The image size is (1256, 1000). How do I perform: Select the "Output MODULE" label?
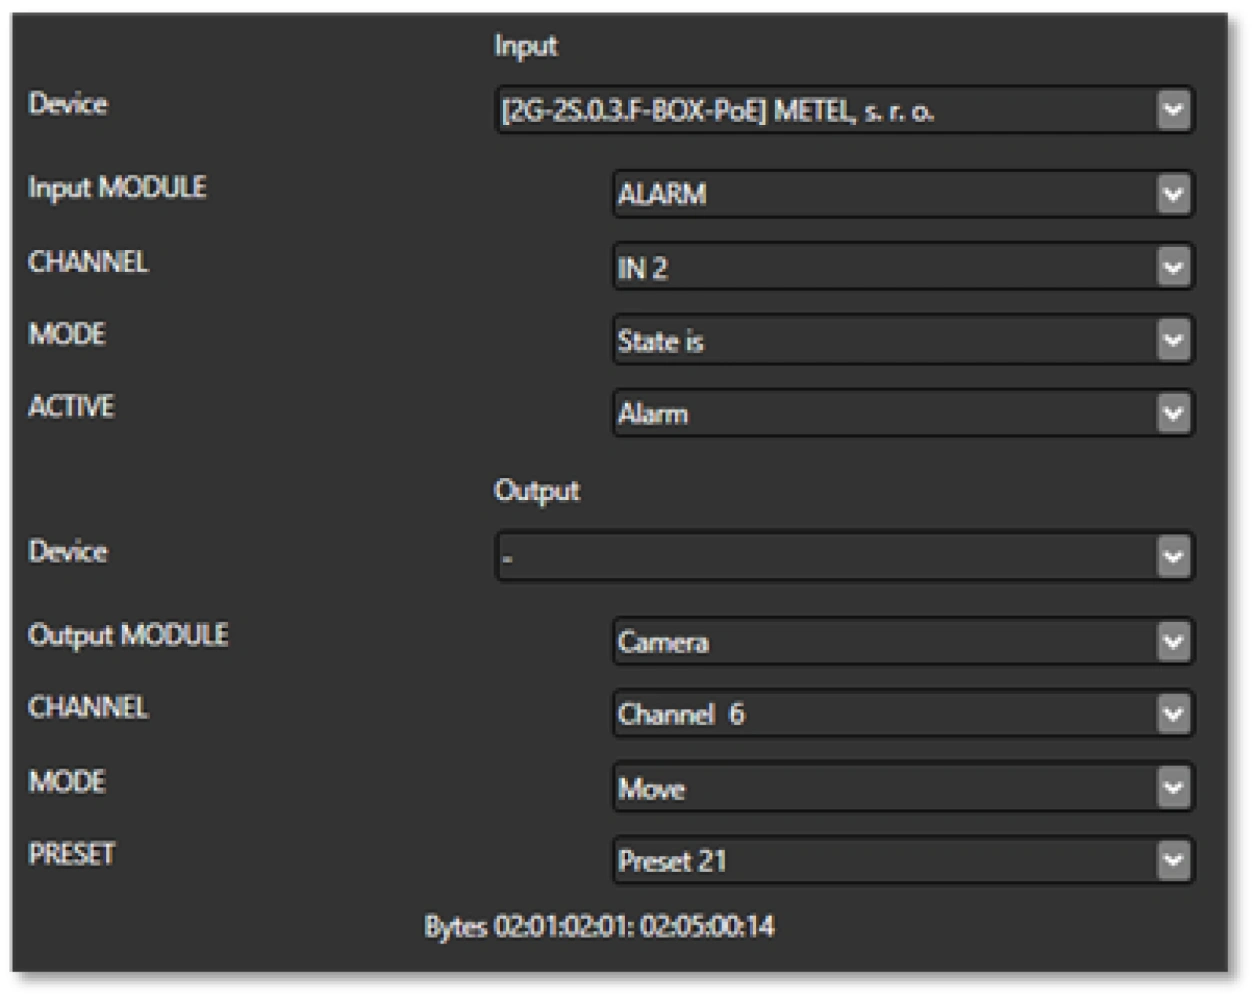(128, 635)
